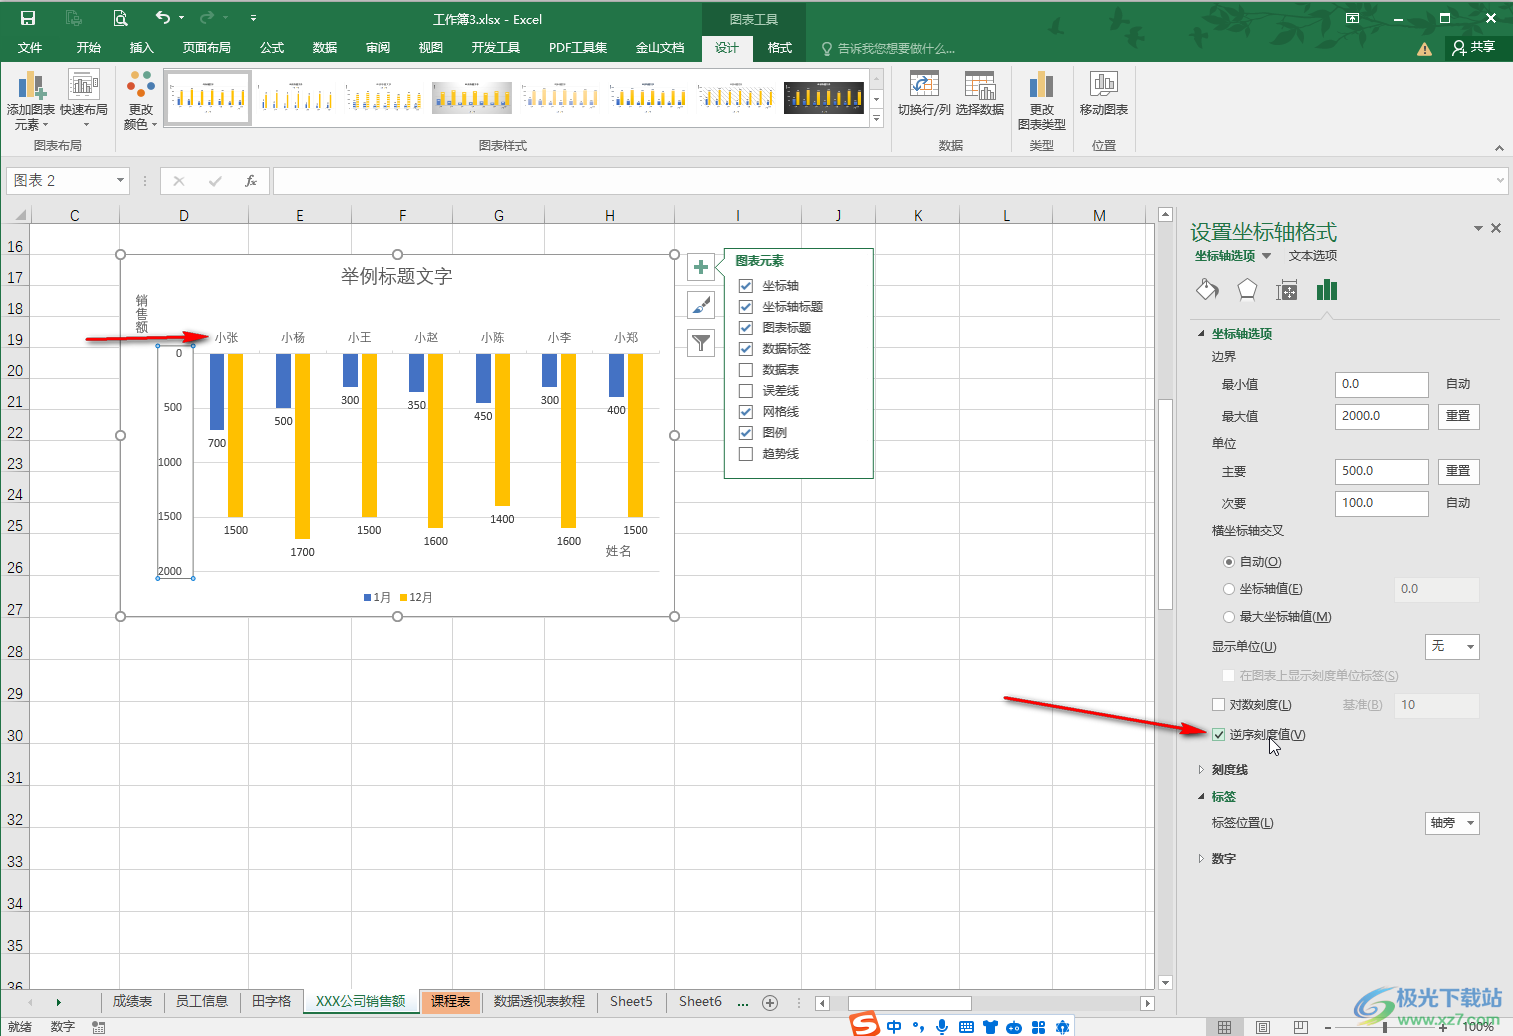Click the print preview icon

[120, 18]
